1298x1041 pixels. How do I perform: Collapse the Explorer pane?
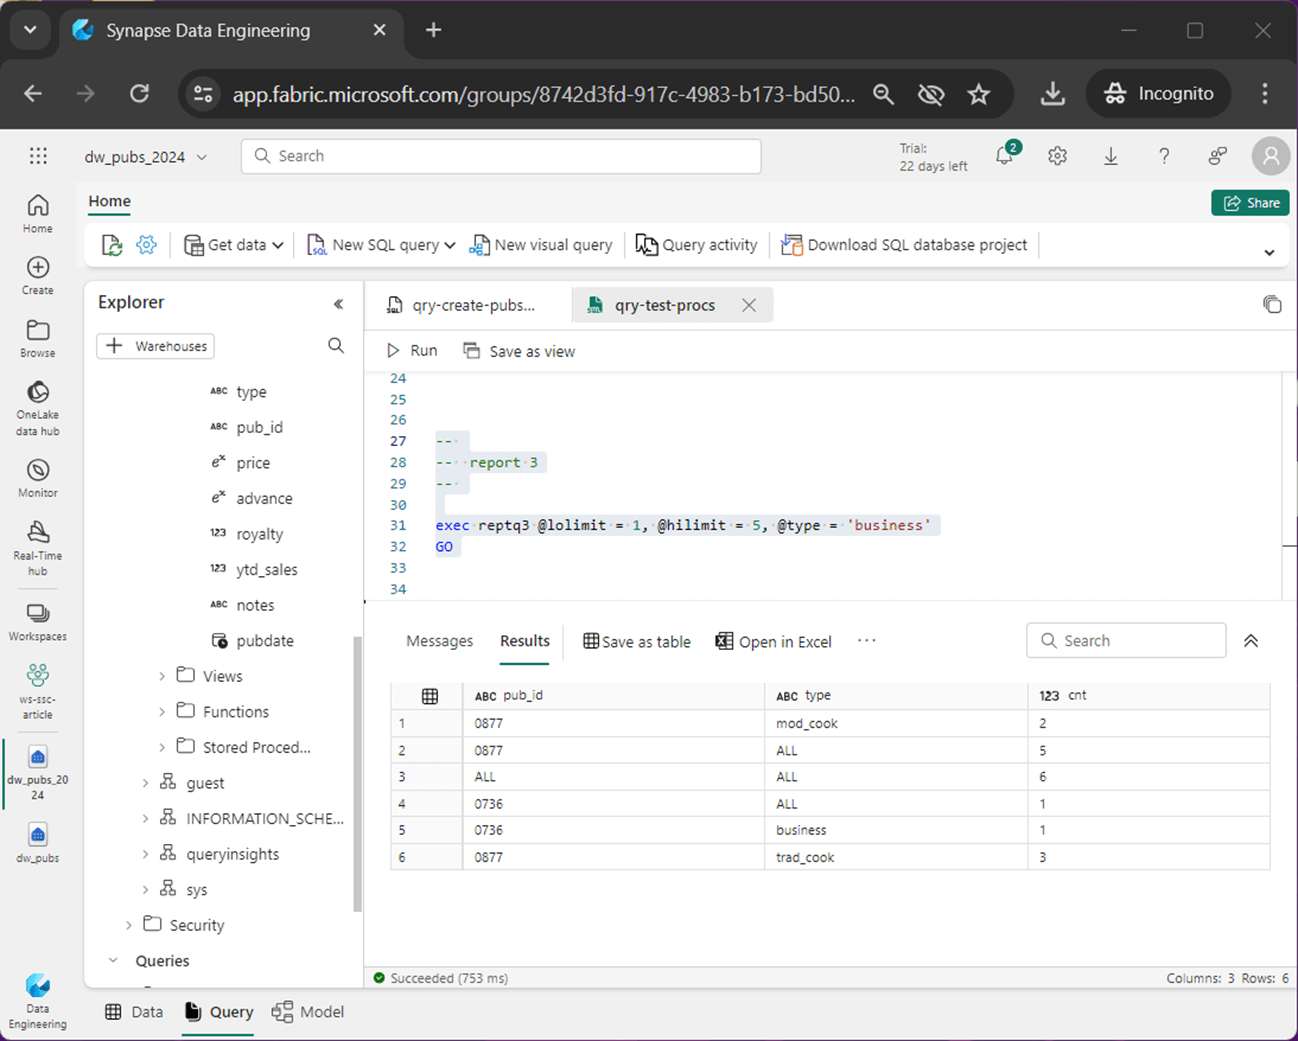(338, 303)
